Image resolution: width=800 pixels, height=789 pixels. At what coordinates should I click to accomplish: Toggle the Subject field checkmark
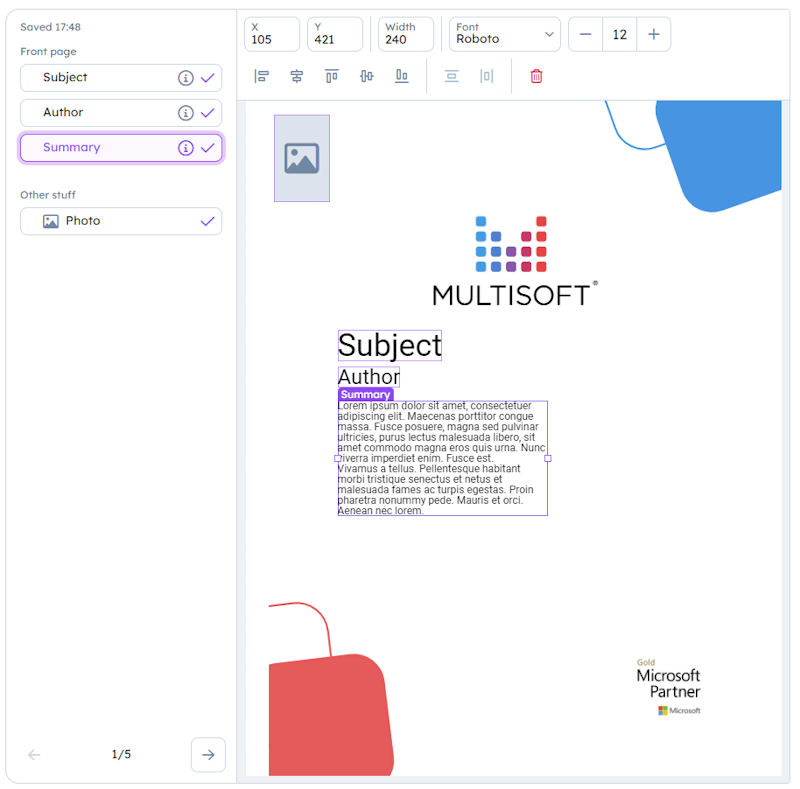pyautogui.click(x=208, y=78)
